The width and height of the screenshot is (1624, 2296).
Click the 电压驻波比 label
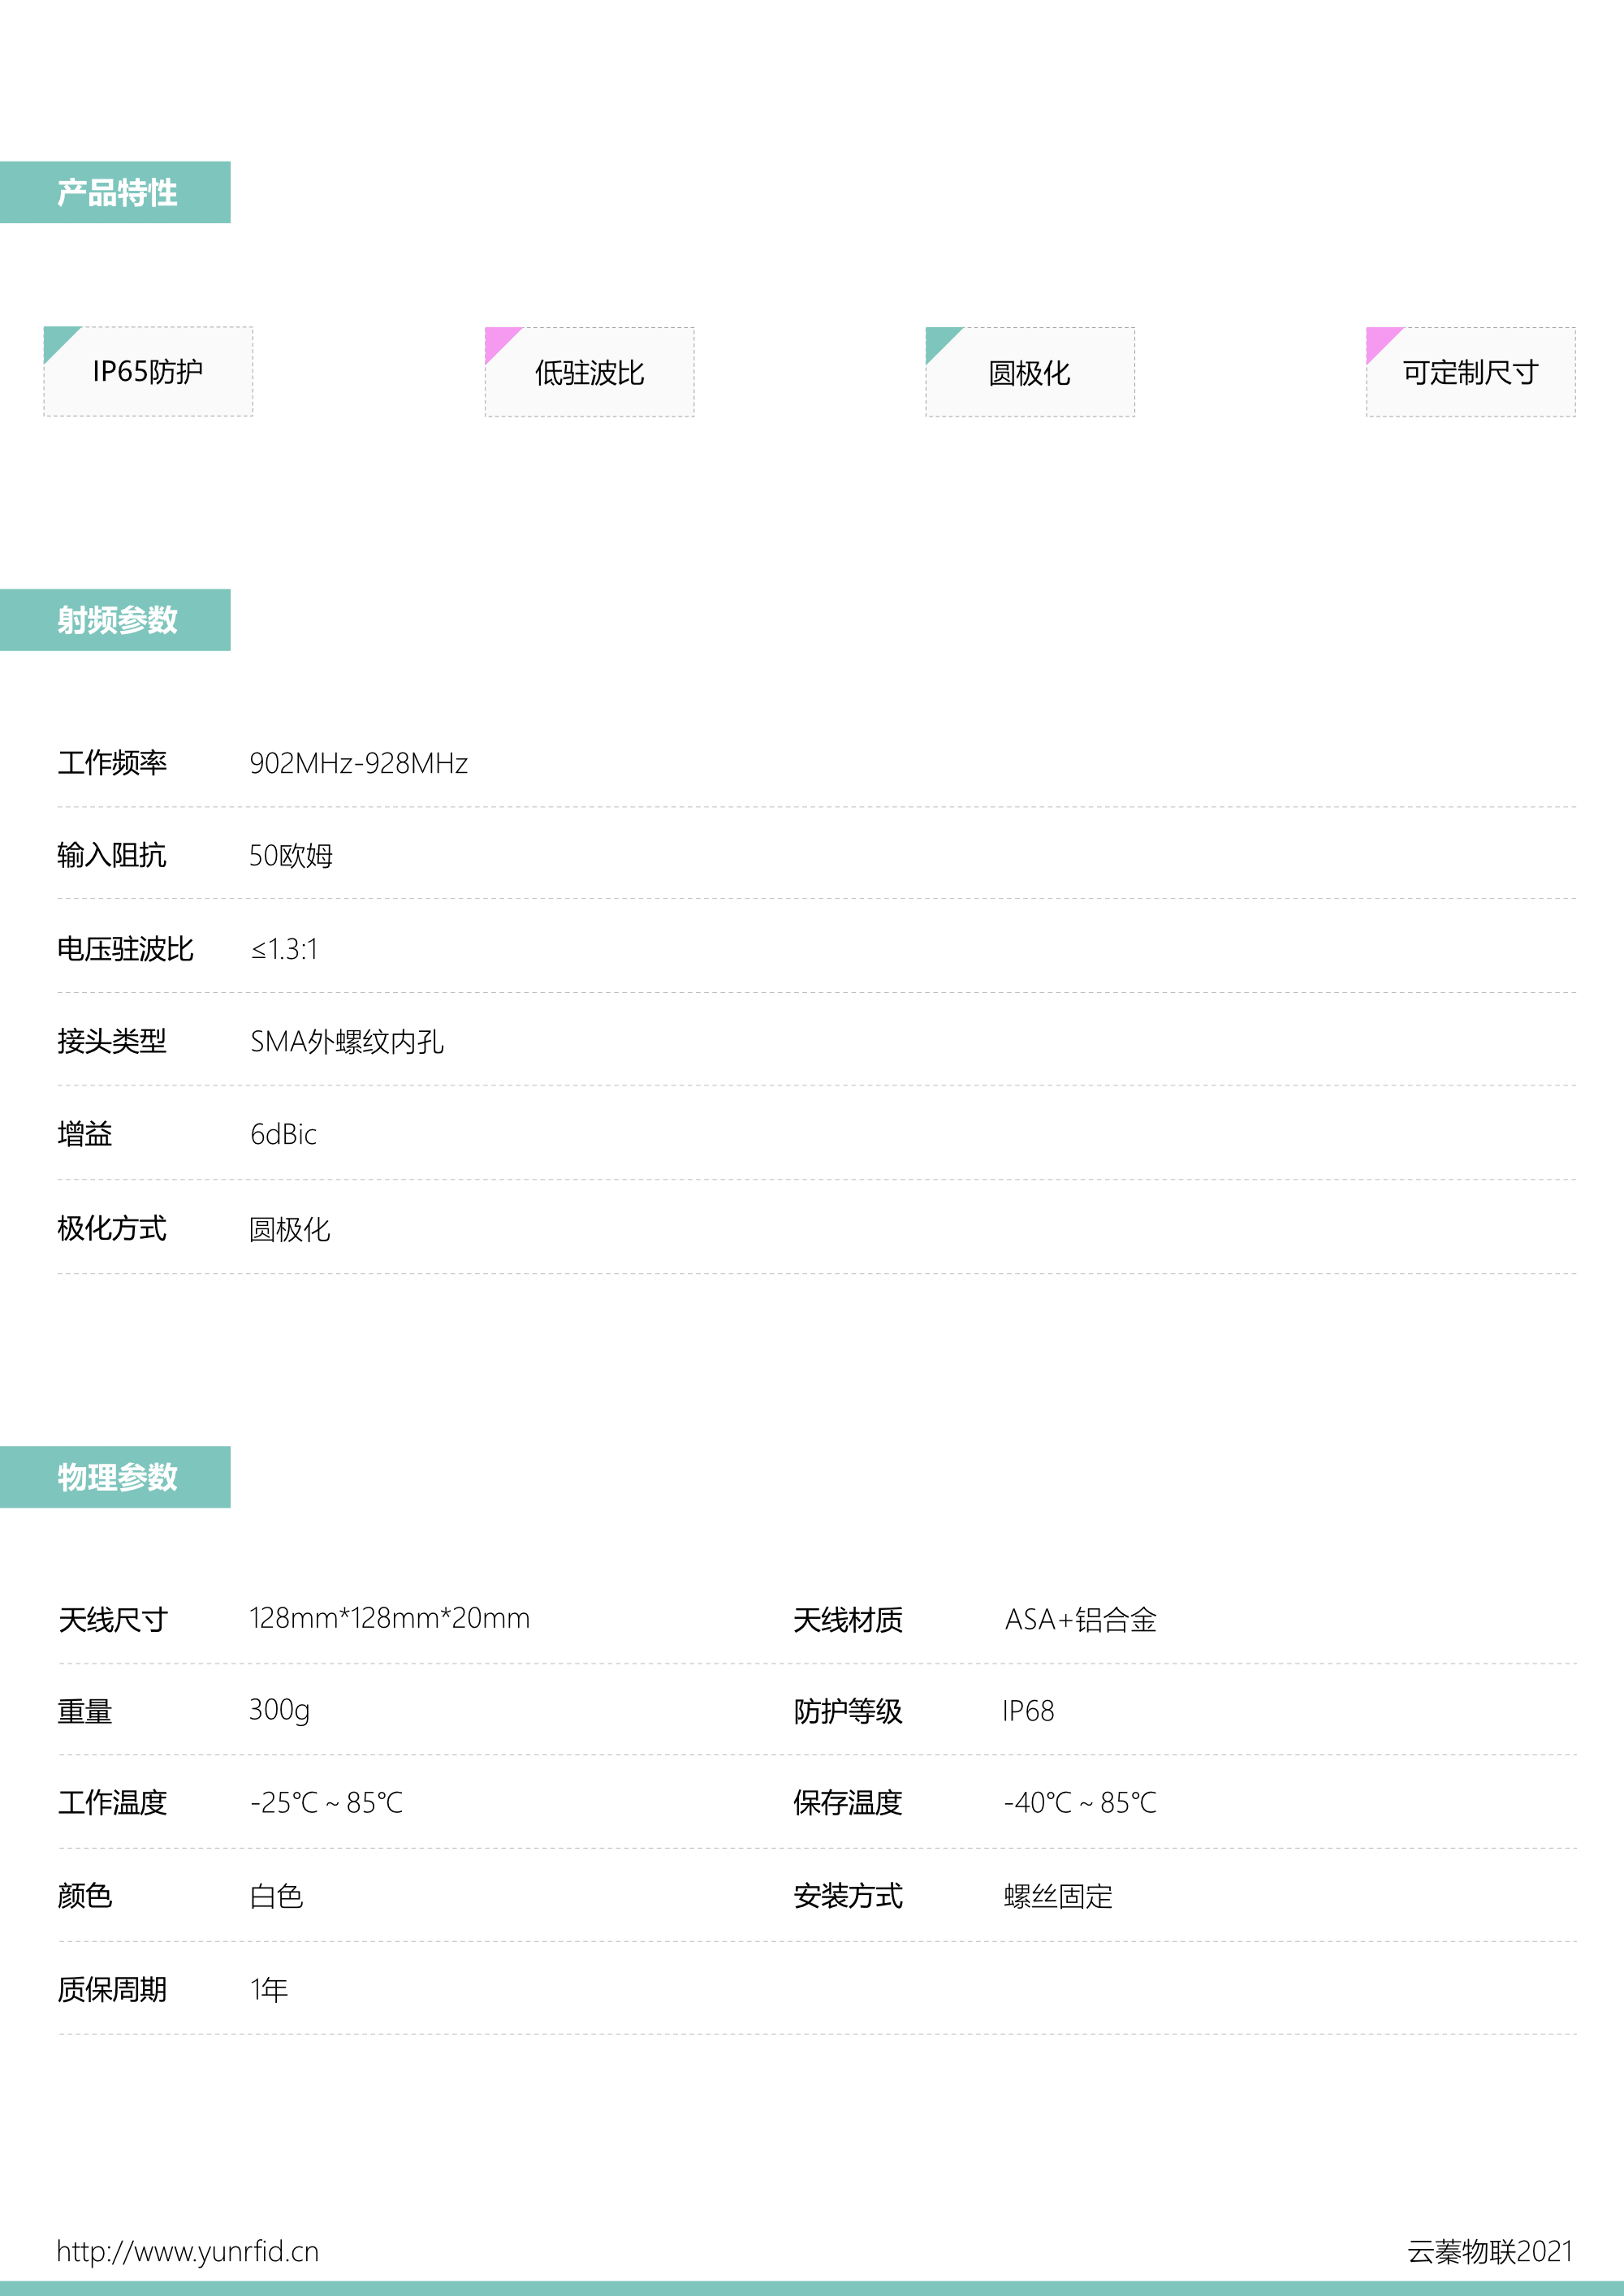point(125,949)
